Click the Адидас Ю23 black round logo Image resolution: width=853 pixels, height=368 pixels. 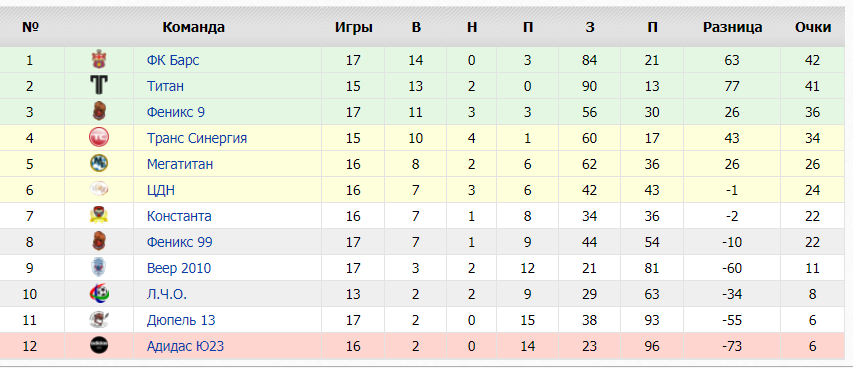pyautogui.click(x=98, y=346)
